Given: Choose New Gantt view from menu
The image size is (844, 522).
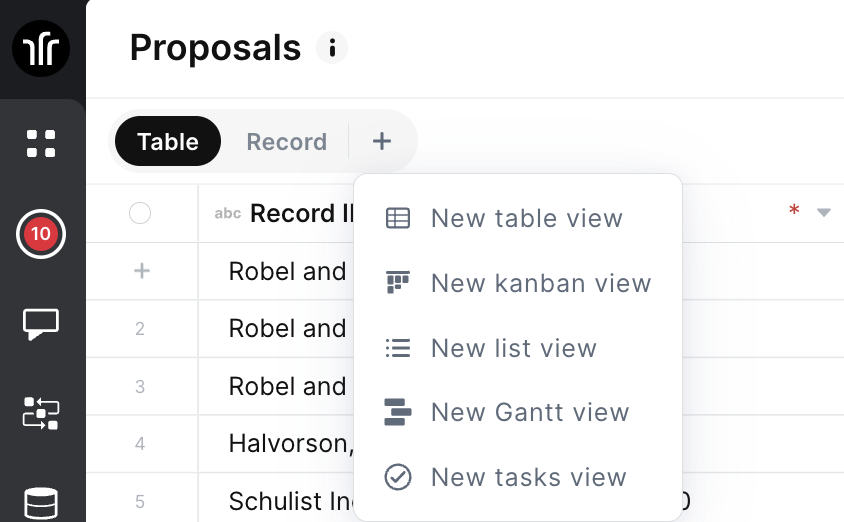Looking at the screenshot, I should point(529,412).
